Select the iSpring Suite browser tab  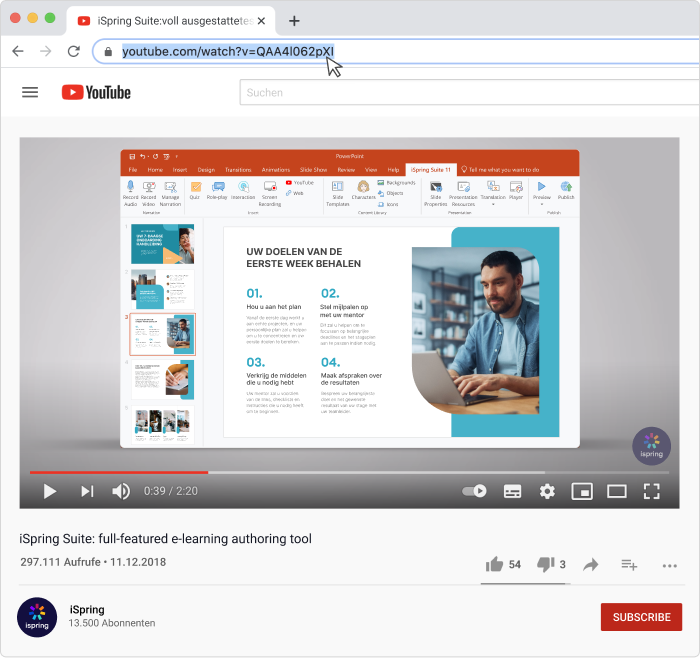(x=171, y=21)
